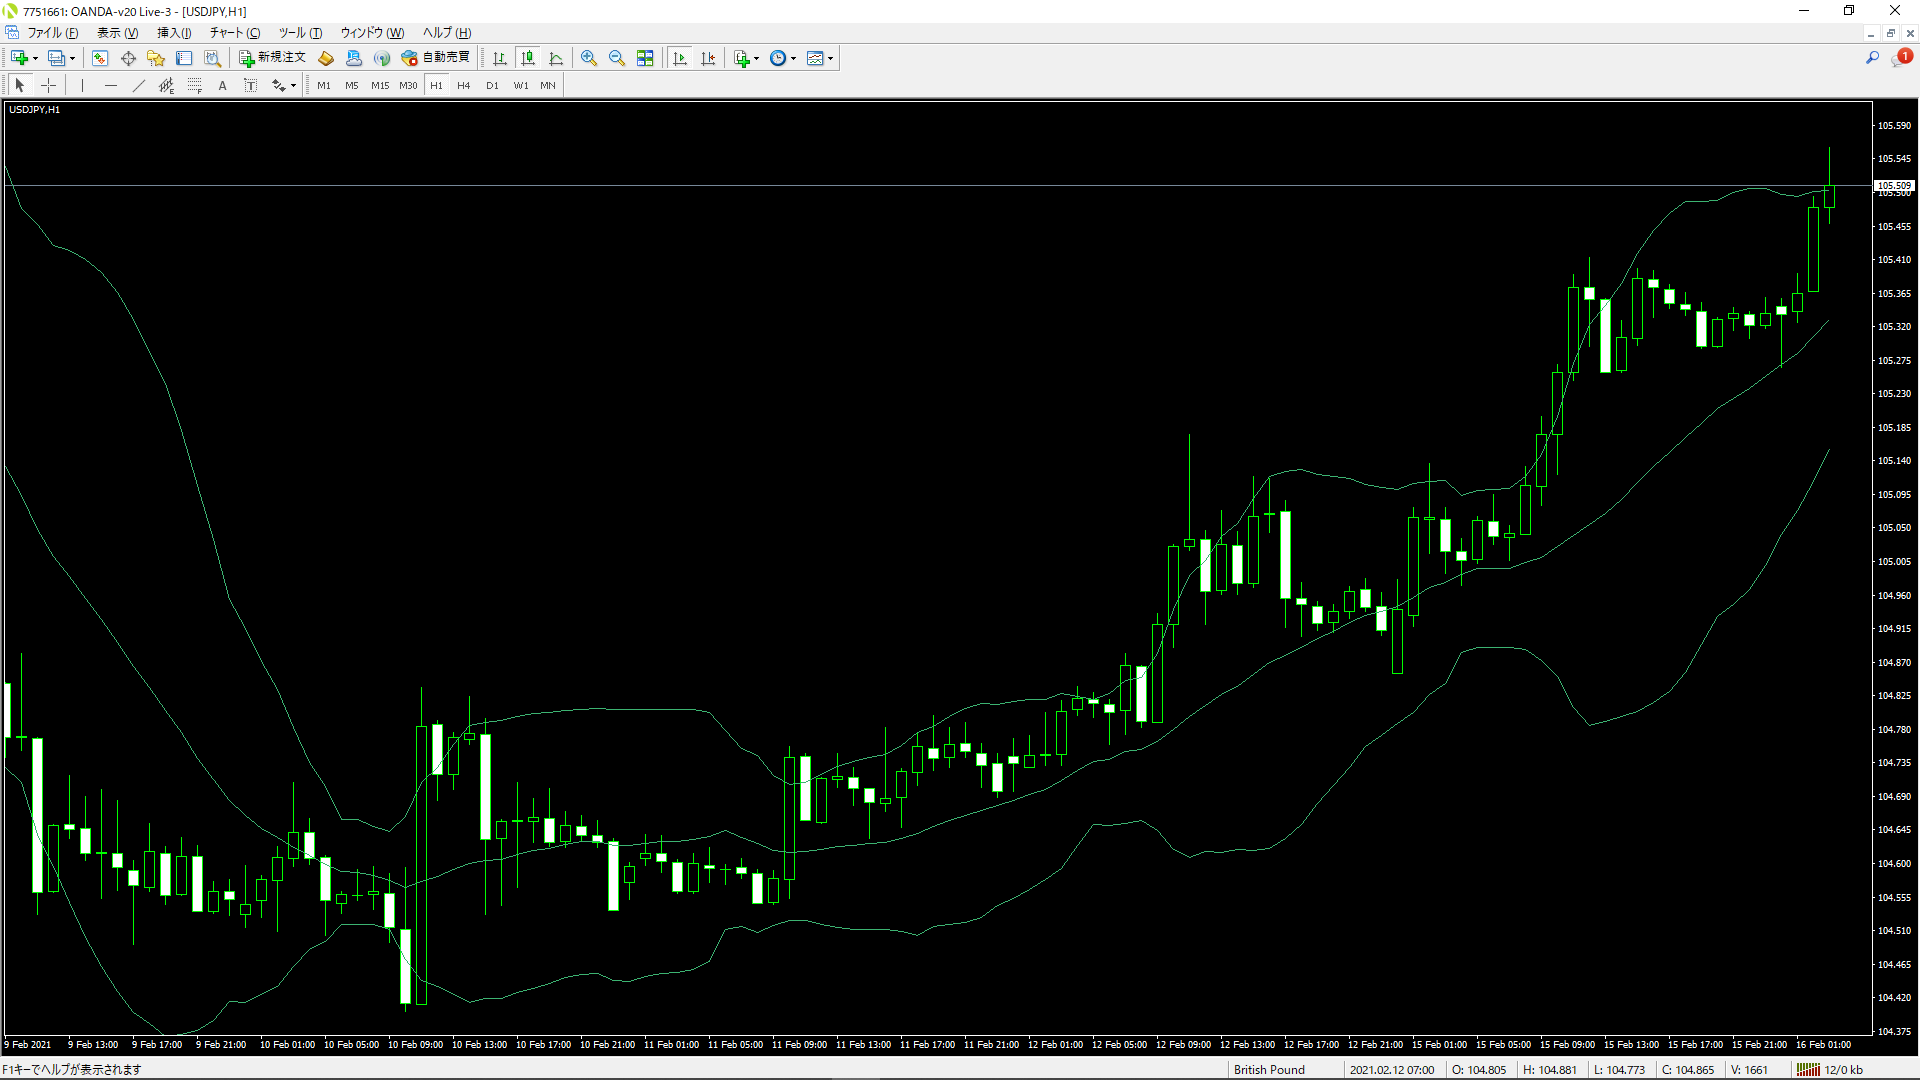
Task: Open the ウィンドウ (W) menu
Action: point(372,33)
